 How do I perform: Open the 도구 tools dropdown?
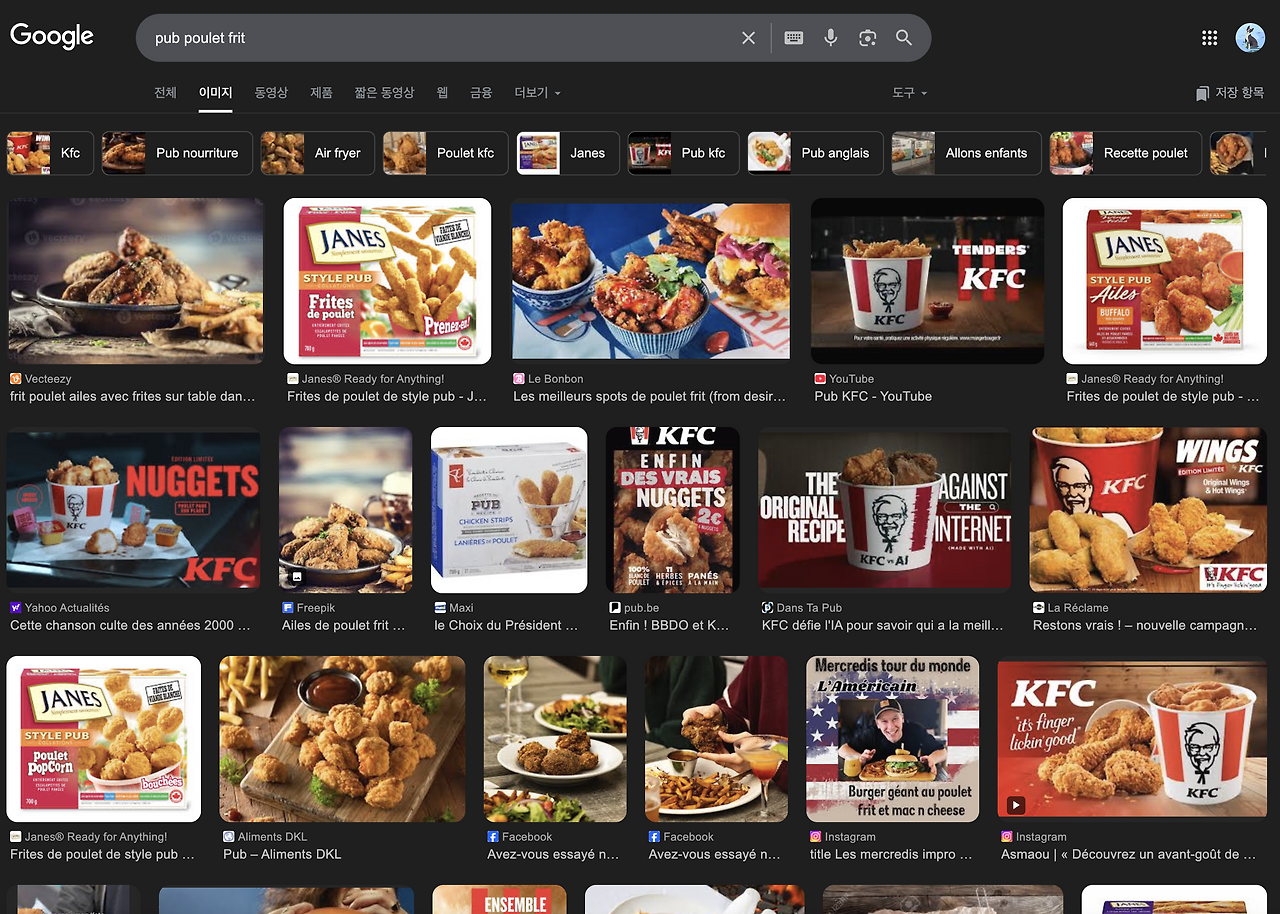pyautogui.click(x=910, y=93)
